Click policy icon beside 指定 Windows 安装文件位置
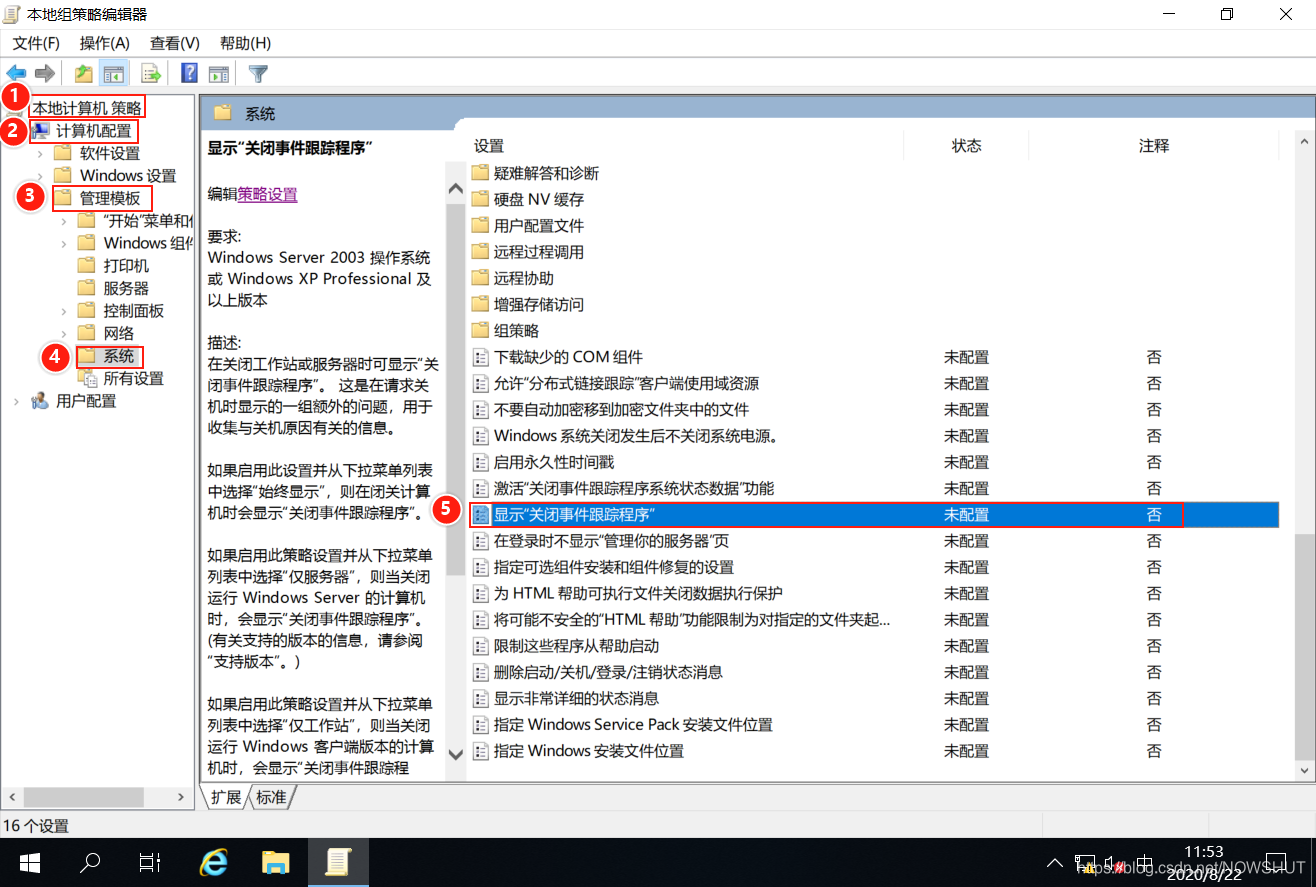 pos(480,751)
